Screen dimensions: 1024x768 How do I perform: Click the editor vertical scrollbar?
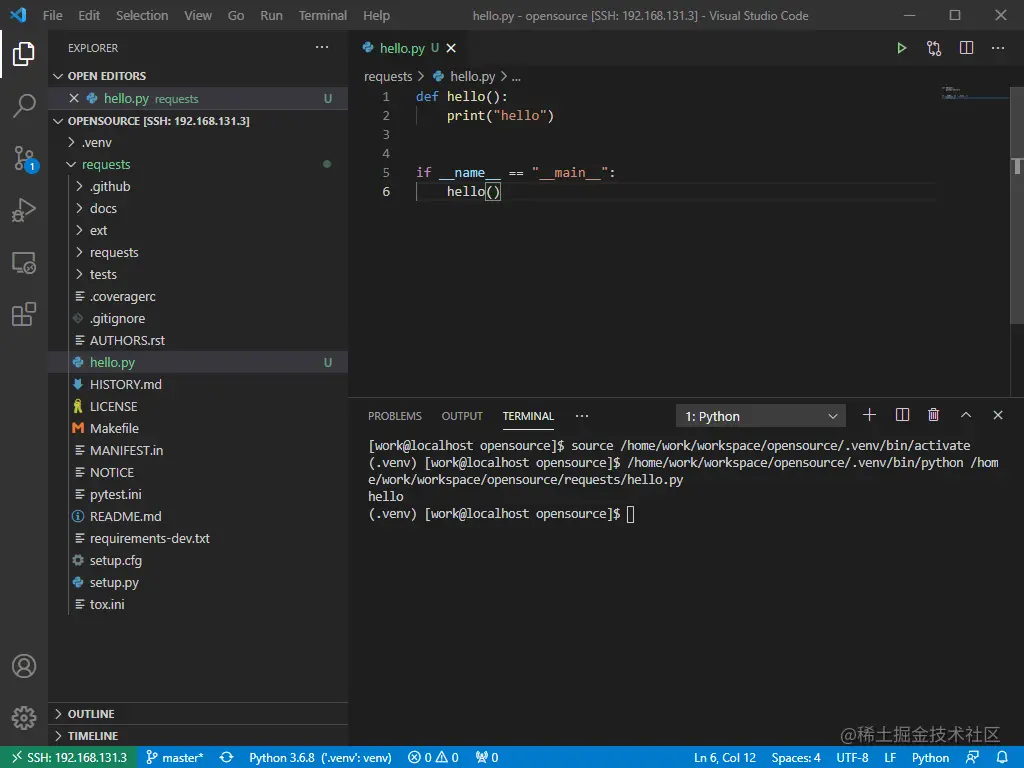[1017, 206]
